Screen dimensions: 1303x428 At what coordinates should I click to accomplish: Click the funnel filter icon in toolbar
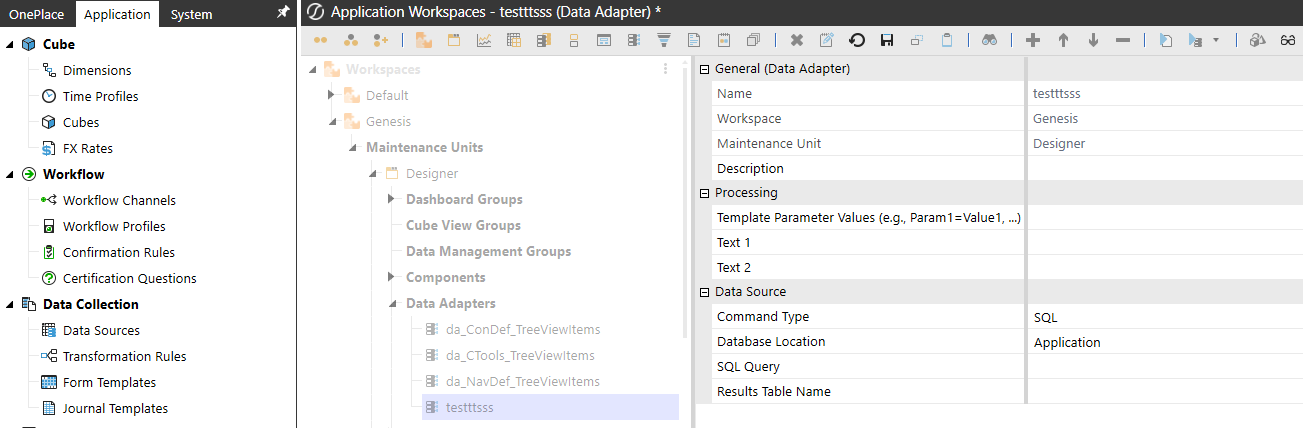tap(663, 41)
